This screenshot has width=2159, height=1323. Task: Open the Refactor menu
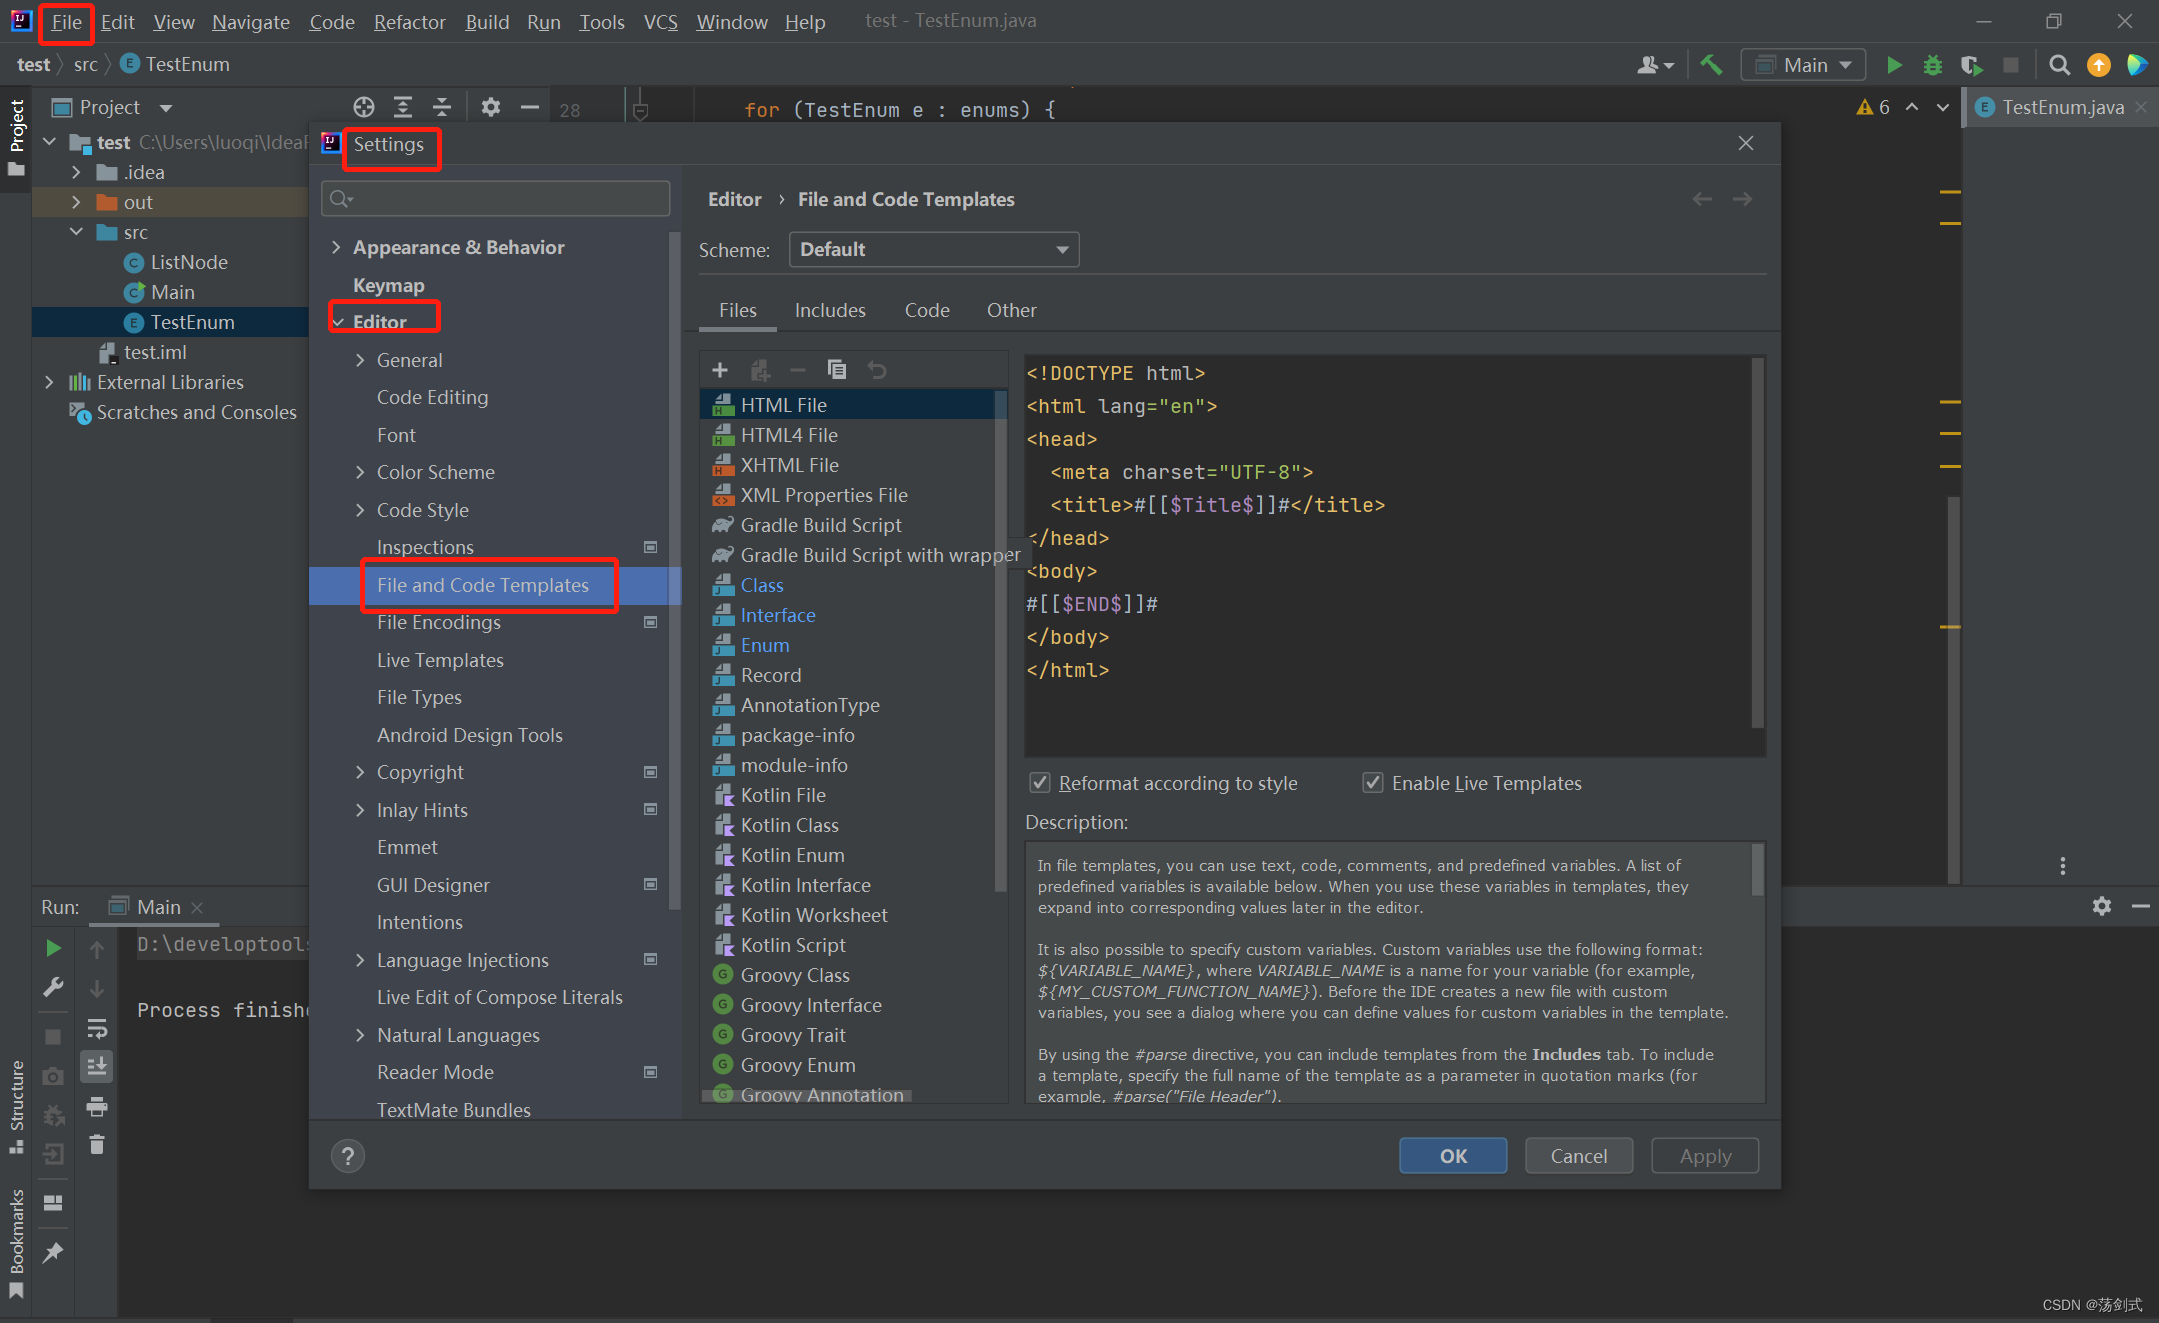pos(409,21)
